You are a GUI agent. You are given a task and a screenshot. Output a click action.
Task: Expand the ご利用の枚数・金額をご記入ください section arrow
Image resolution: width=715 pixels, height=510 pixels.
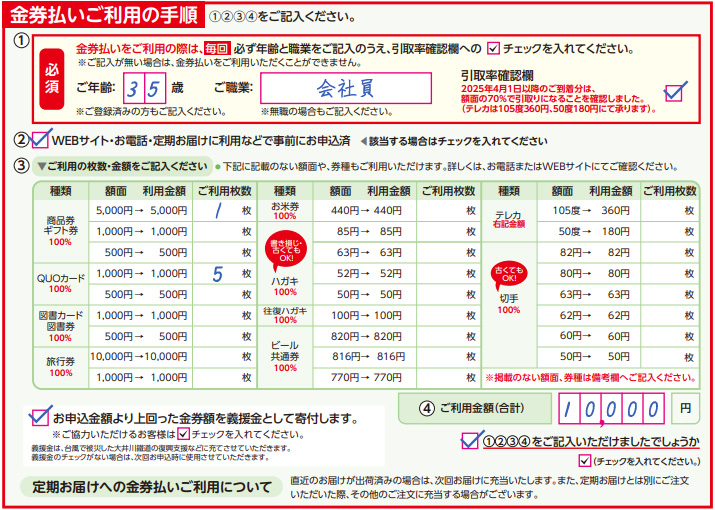pos(41,166)
